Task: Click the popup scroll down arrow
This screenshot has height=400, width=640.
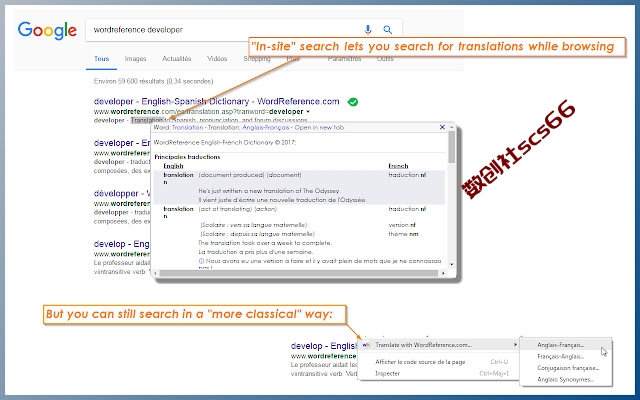Action: click(x=451, y=264)
